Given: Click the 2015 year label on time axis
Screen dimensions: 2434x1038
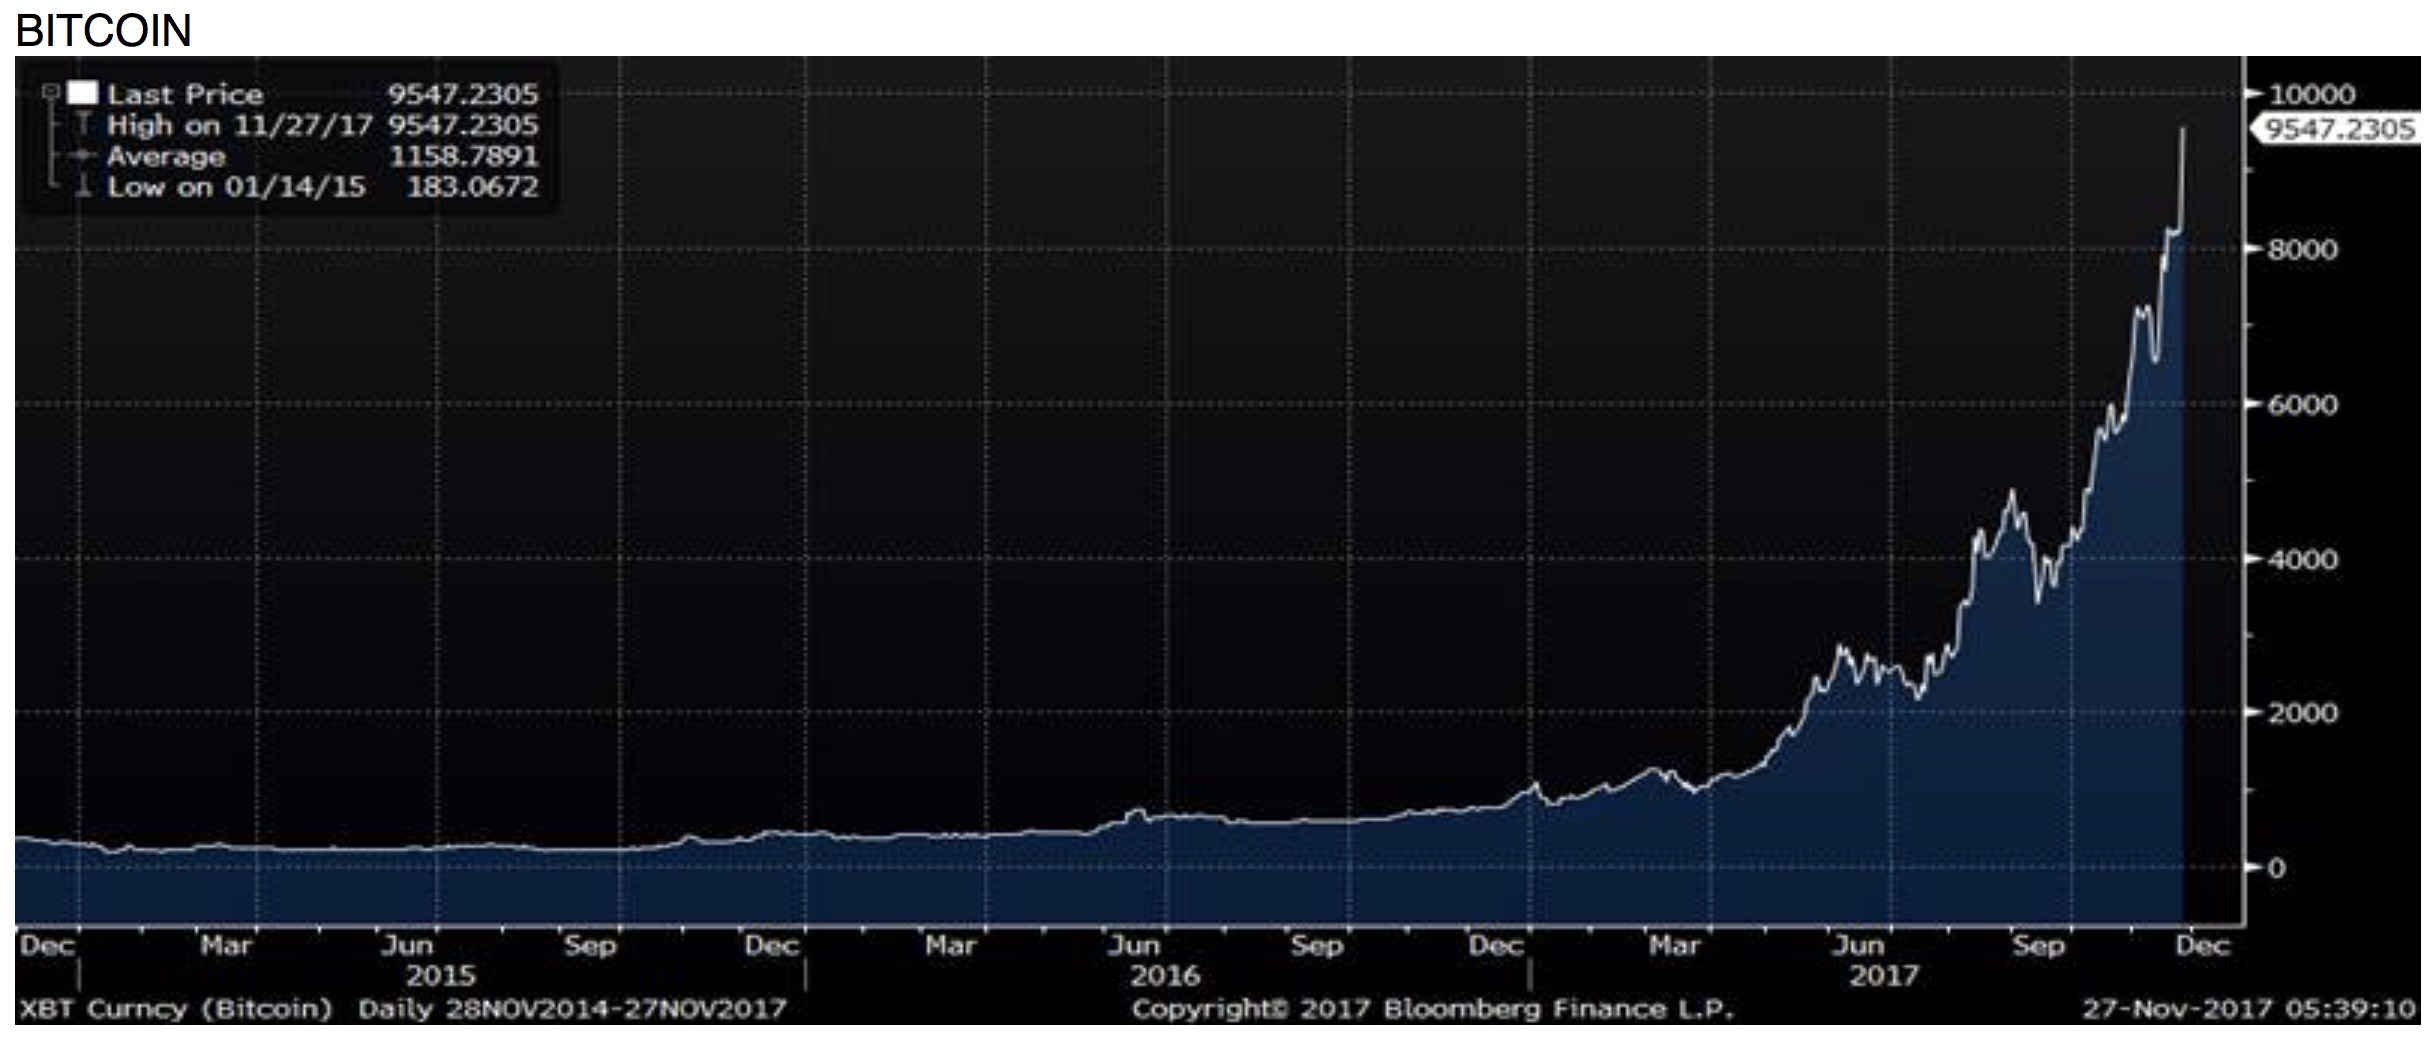Looking at the screenshot, I should click(440, 975).
